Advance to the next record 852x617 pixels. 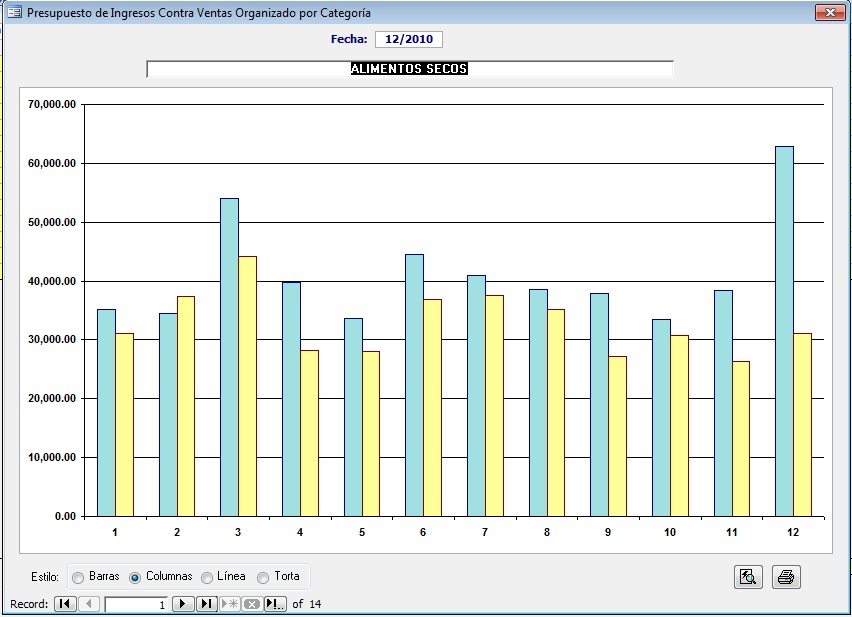183,604
